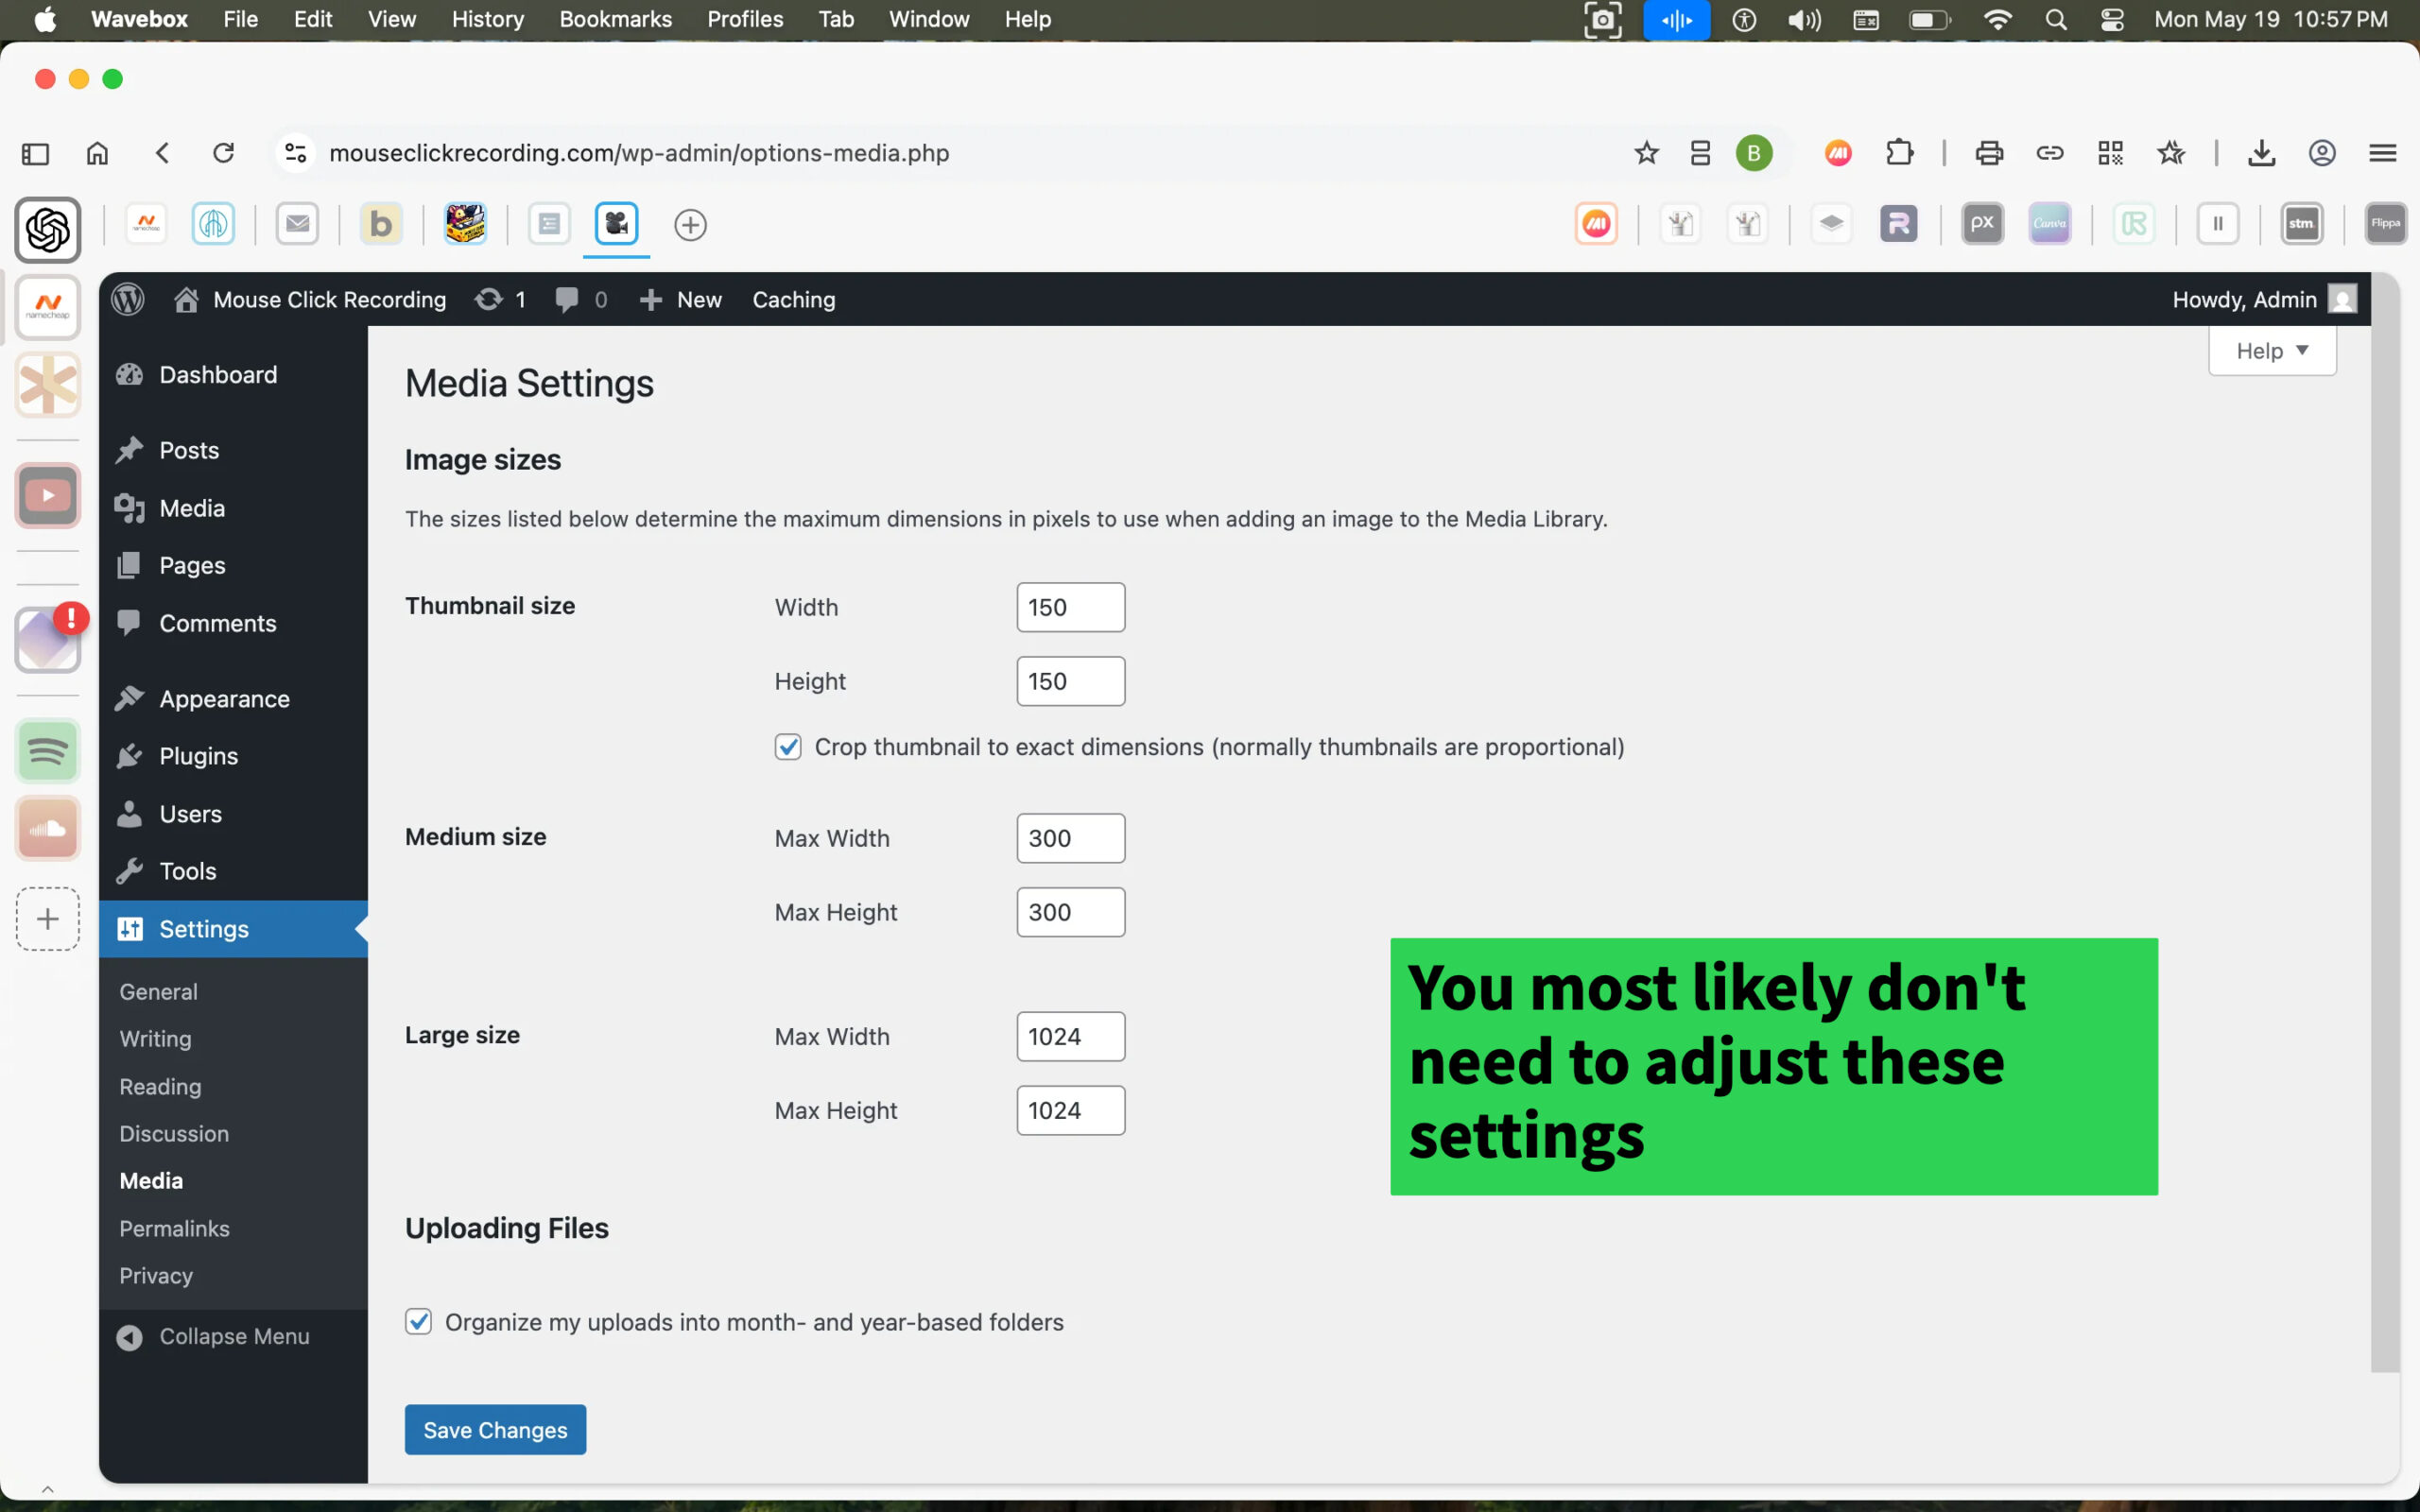This screenshot has height=1512, width=2420.
Task: Click the page vertical scrollbar
Action: pos(2384,820)
